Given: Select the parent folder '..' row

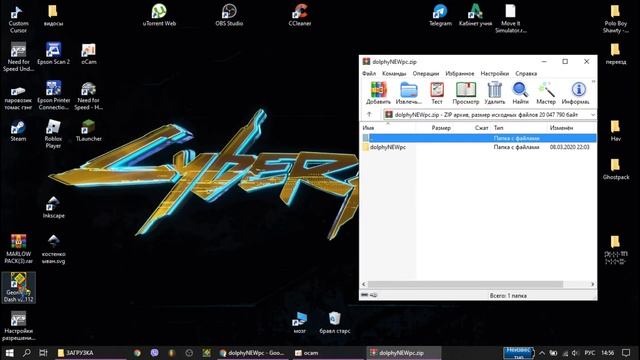Looking at the screenshot, I should pyautogui.click(x=478, y=138).
